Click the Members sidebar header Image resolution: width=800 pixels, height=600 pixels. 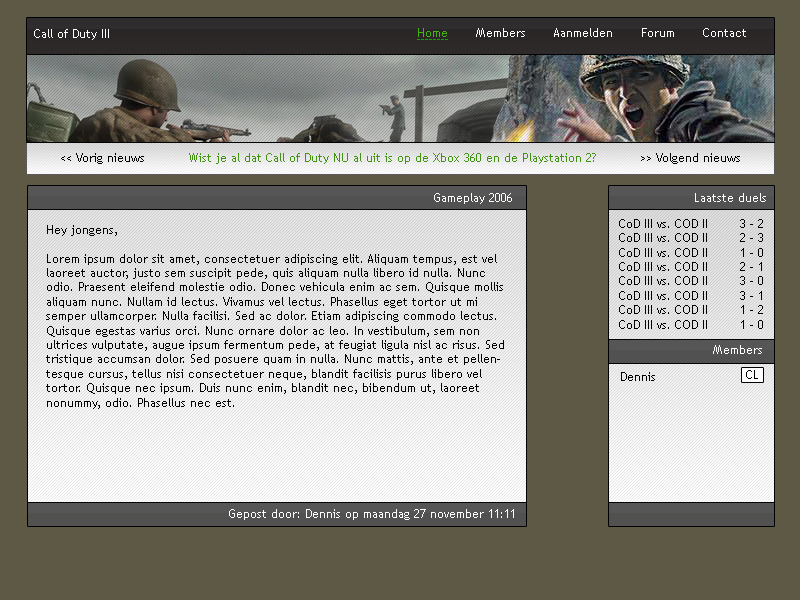click(x=737, y=350)
